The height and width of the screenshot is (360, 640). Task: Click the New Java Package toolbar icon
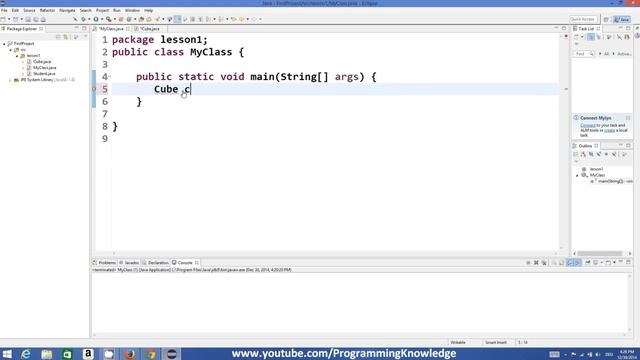(121, 19)
